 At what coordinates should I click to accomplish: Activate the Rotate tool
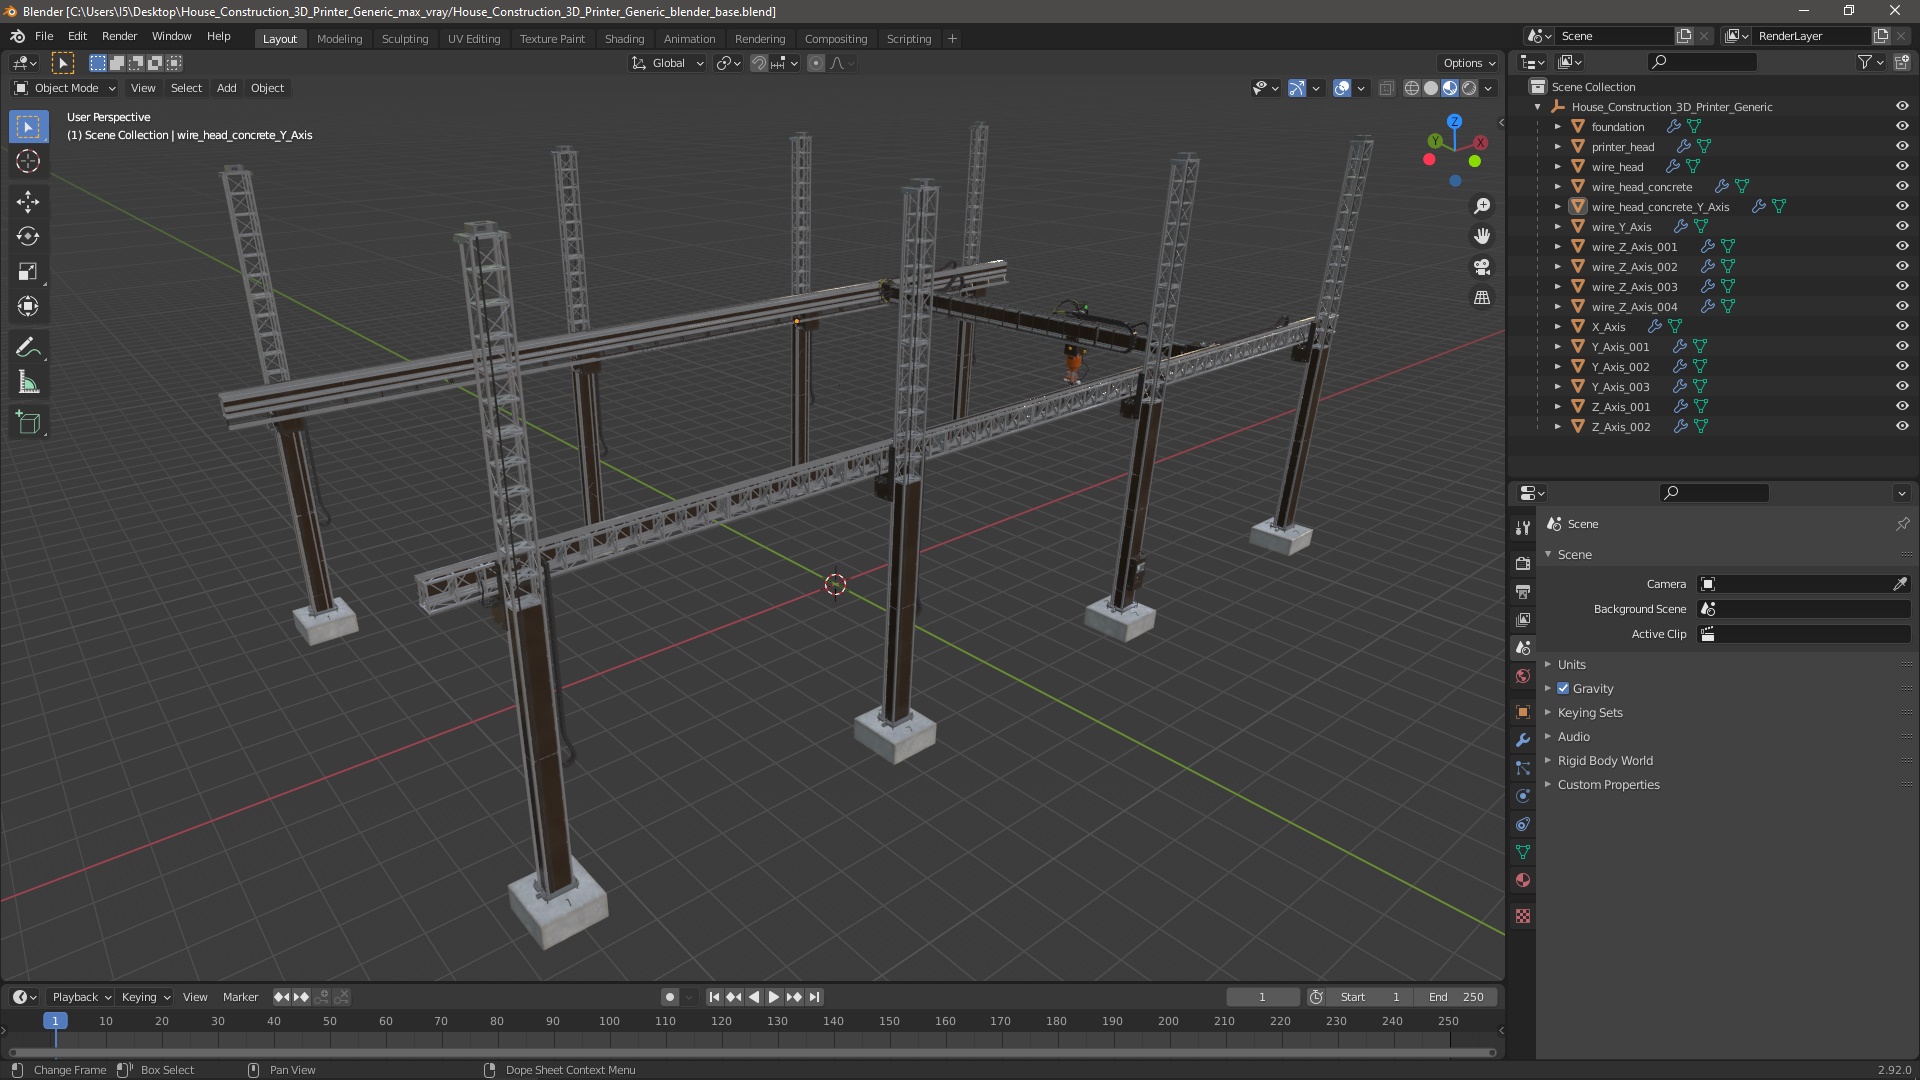click(x=28, y=237)
